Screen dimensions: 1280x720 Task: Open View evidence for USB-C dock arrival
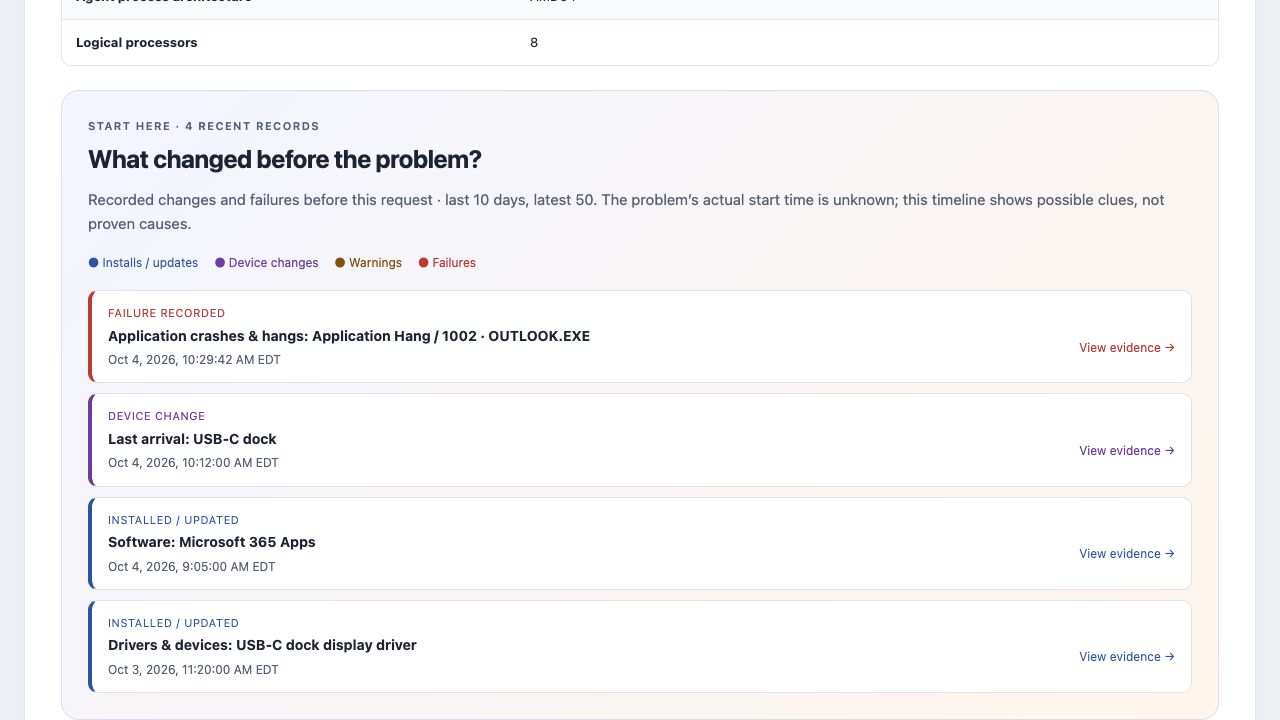pos(1127,451)
